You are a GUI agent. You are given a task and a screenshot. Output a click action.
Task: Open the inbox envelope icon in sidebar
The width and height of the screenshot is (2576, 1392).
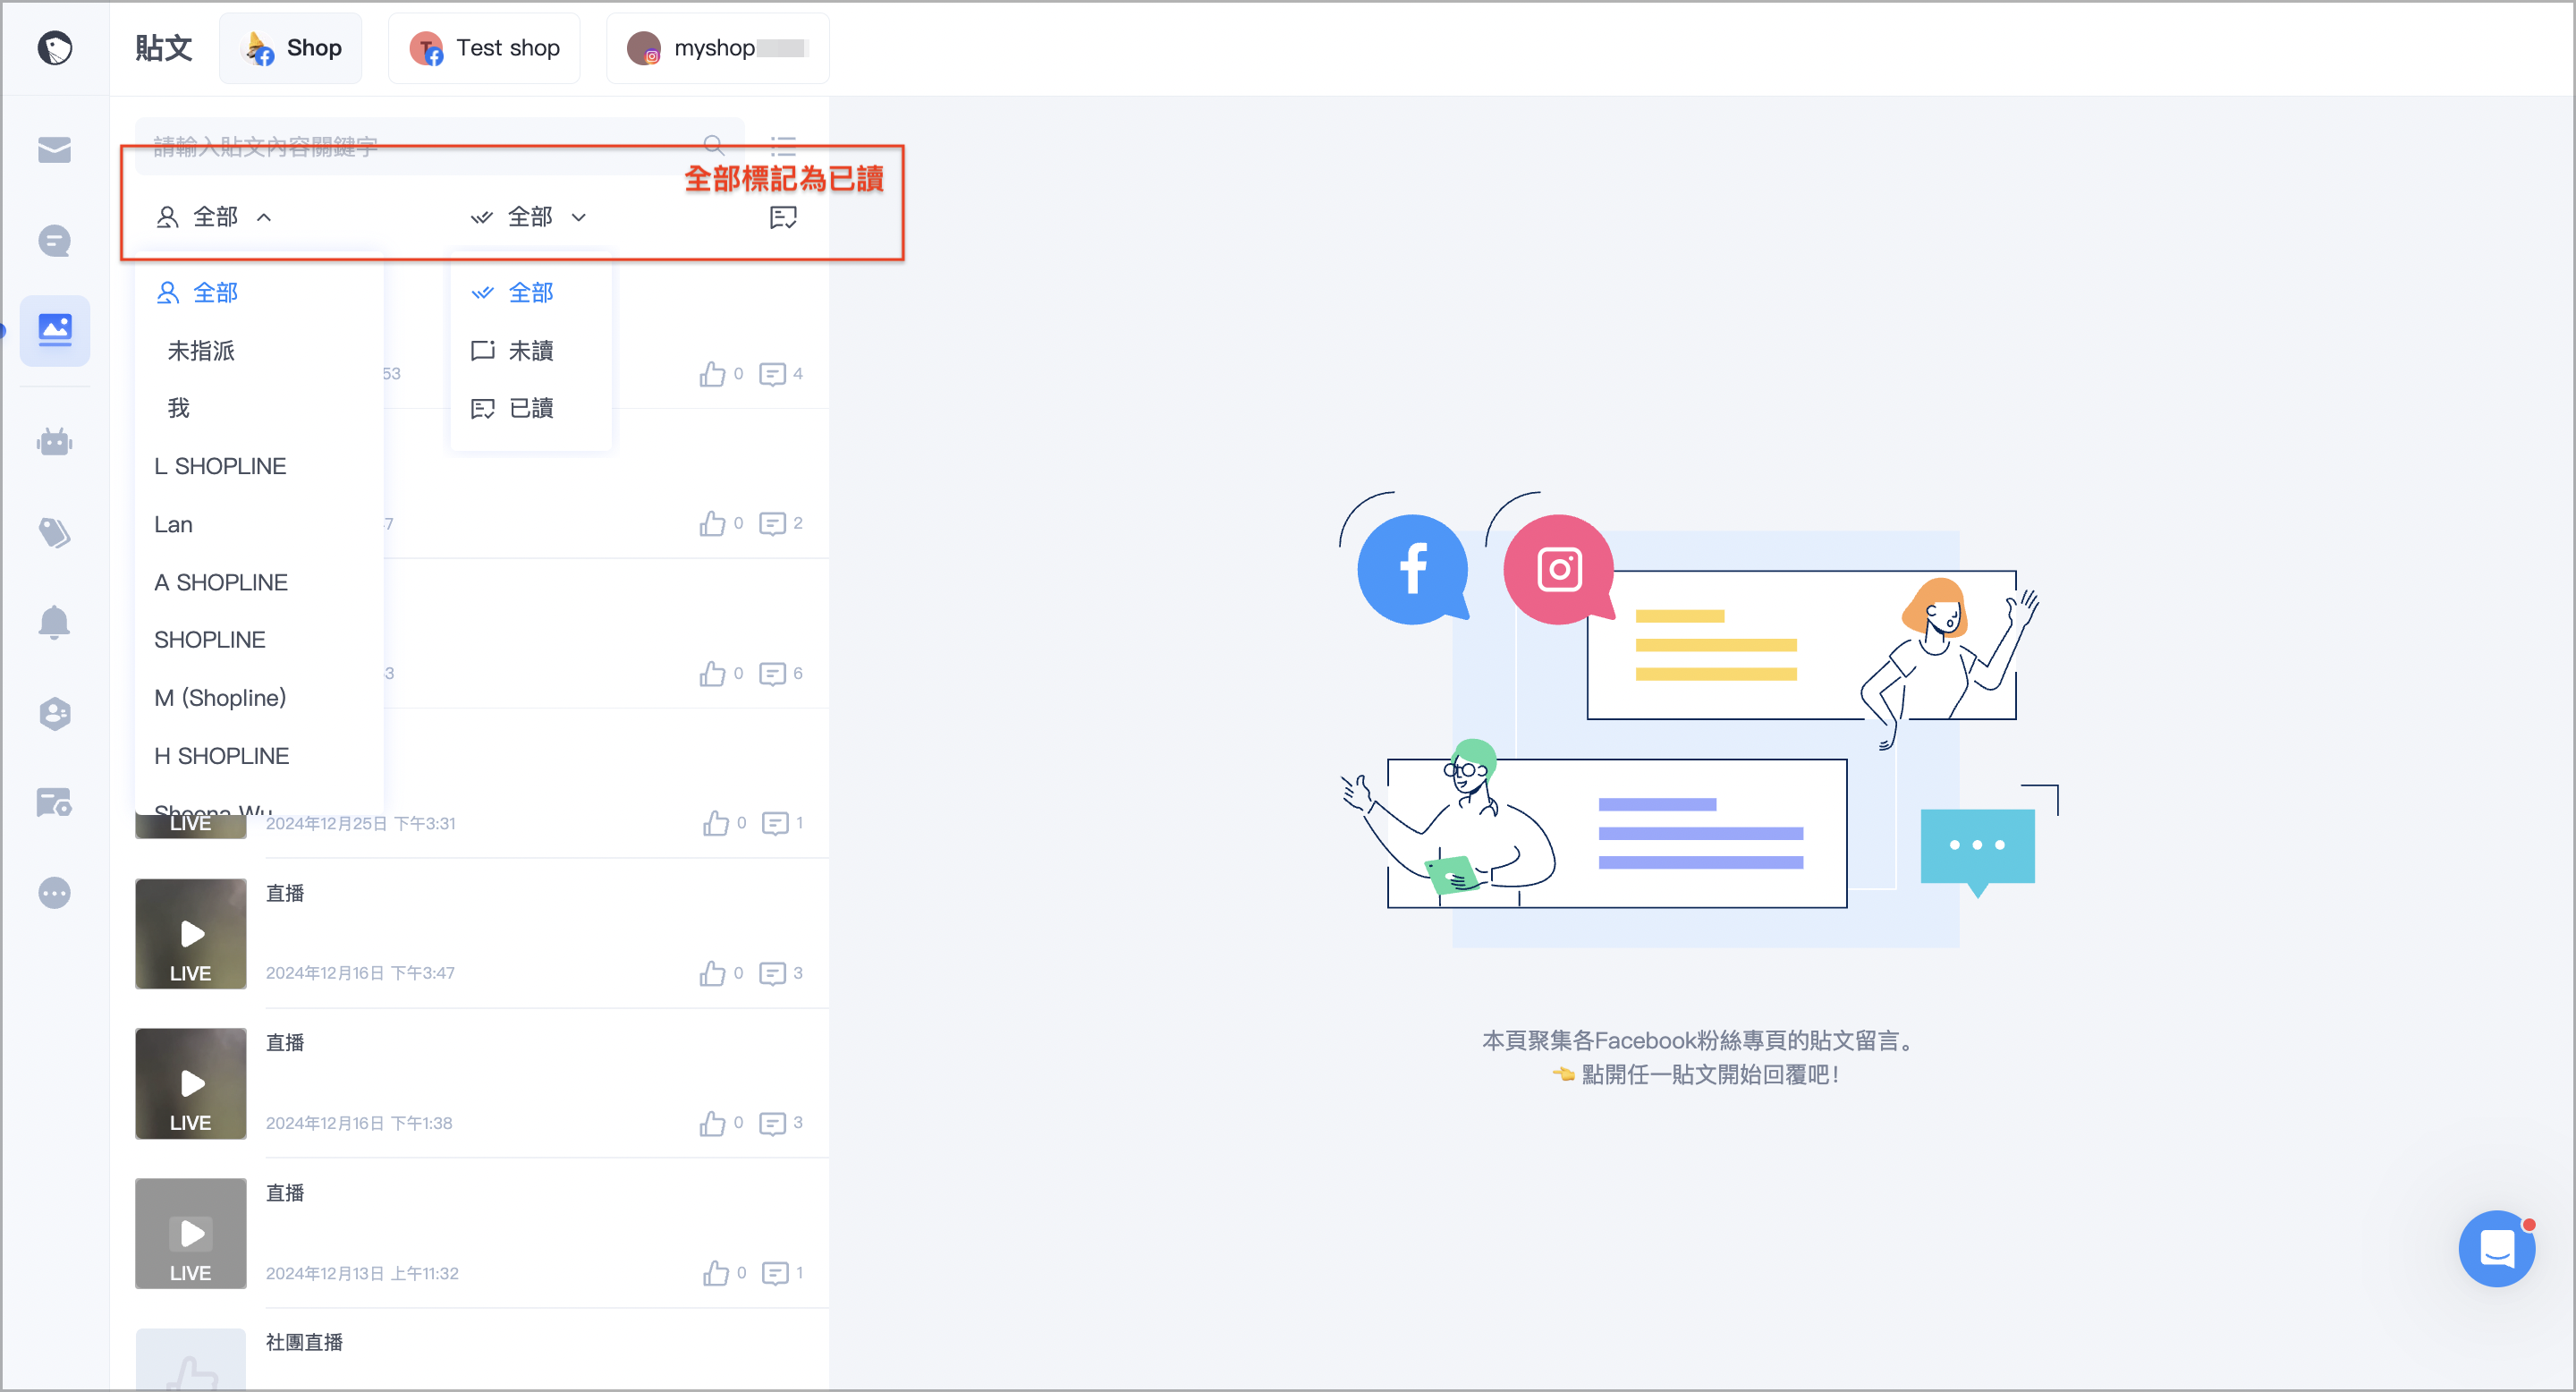(x=54, y=149)
